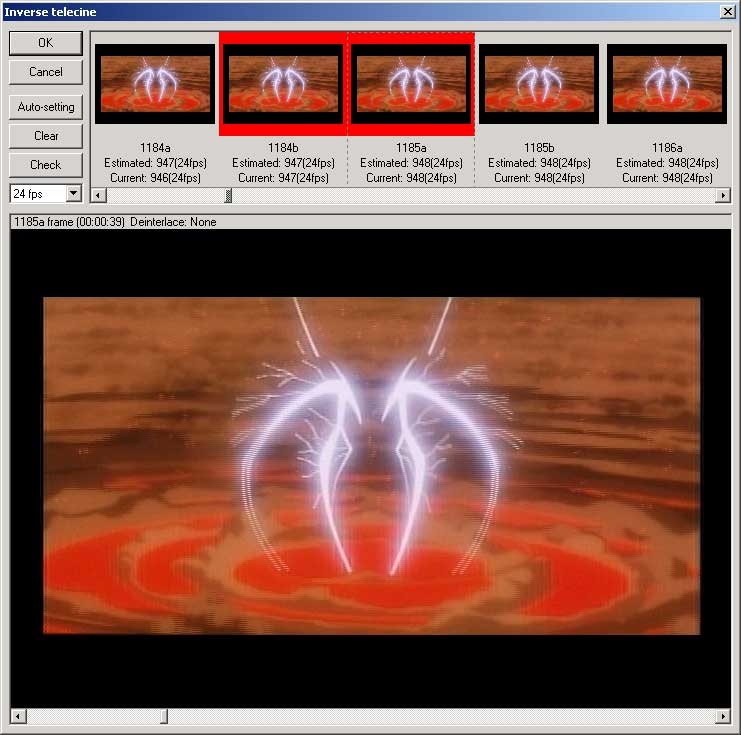The width and height of the screenshot is (741, 735).
Task: Click the OK button
Action: [x=46, y=43]
